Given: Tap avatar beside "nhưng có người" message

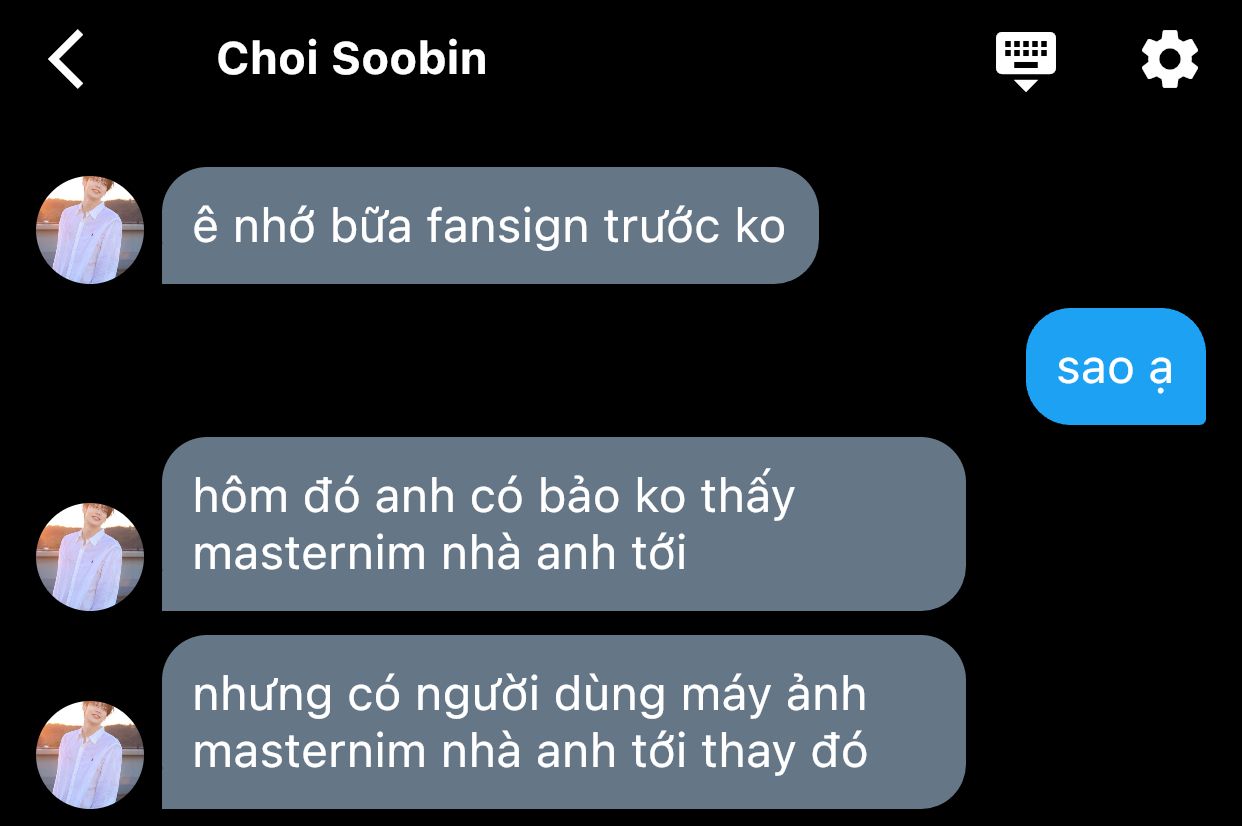Looking at the screenshot, I should click(x=90, y=755).
